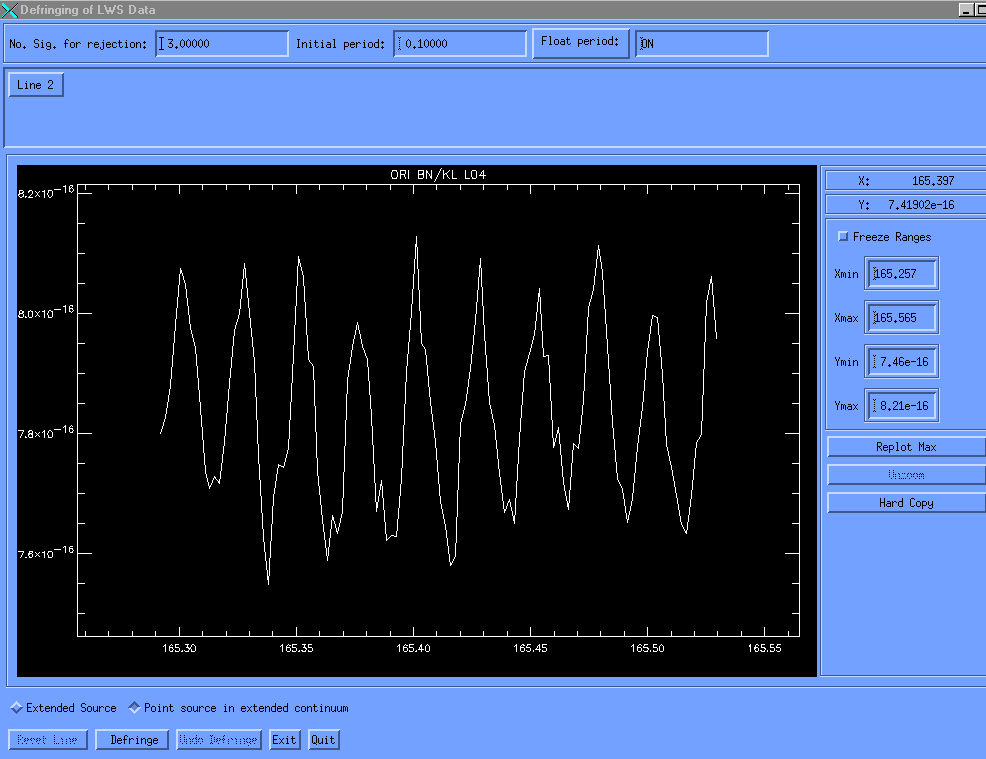Click the Line 2 button
The height and width of the screenshot is (759, 986).
(x=36, y=85)
